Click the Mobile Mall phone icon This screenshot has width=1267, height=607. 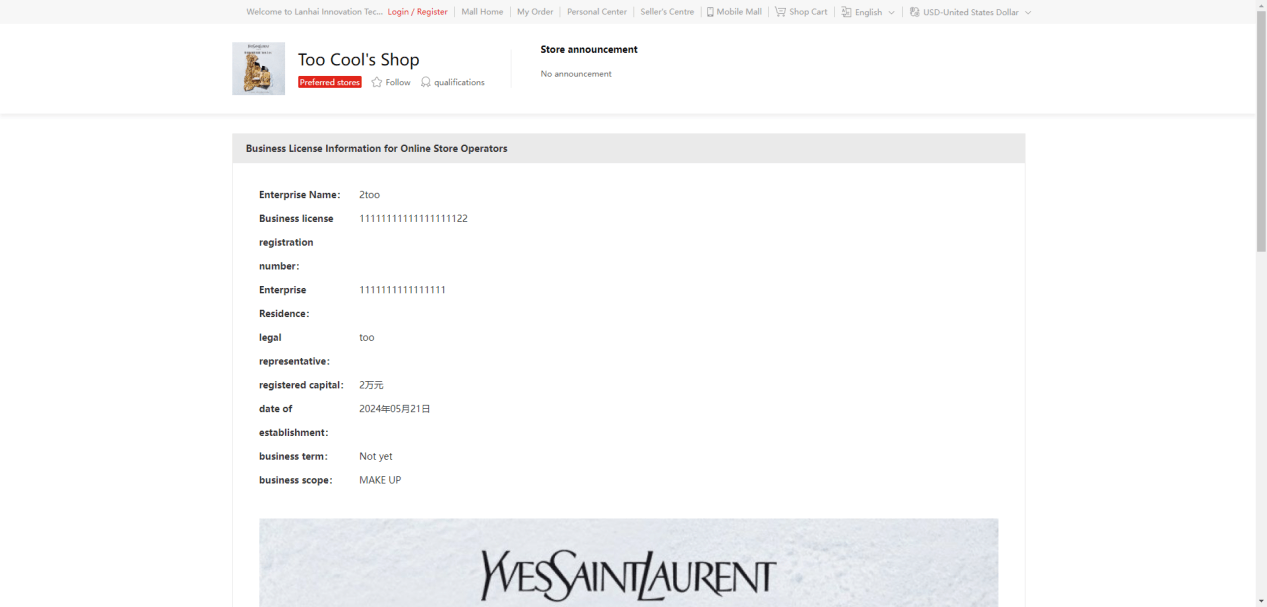point(710,12)
